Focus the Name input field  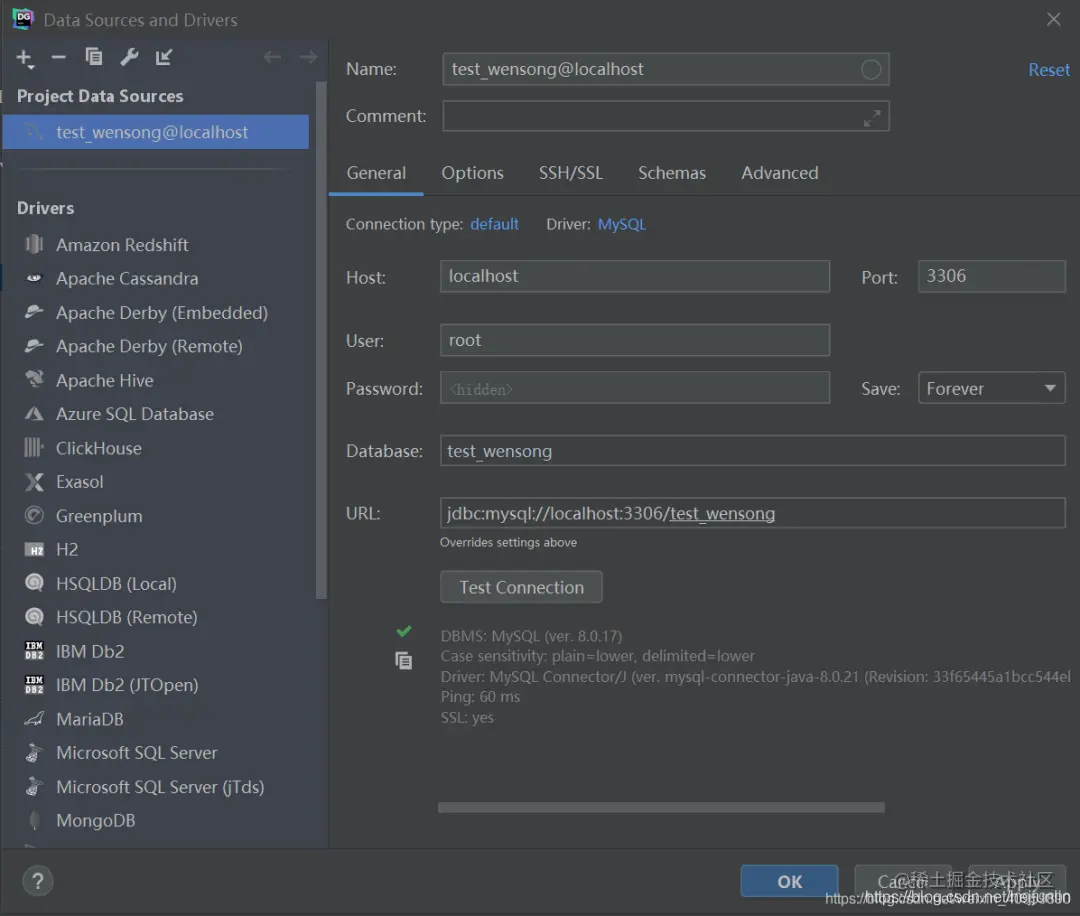tap(665, 70)
